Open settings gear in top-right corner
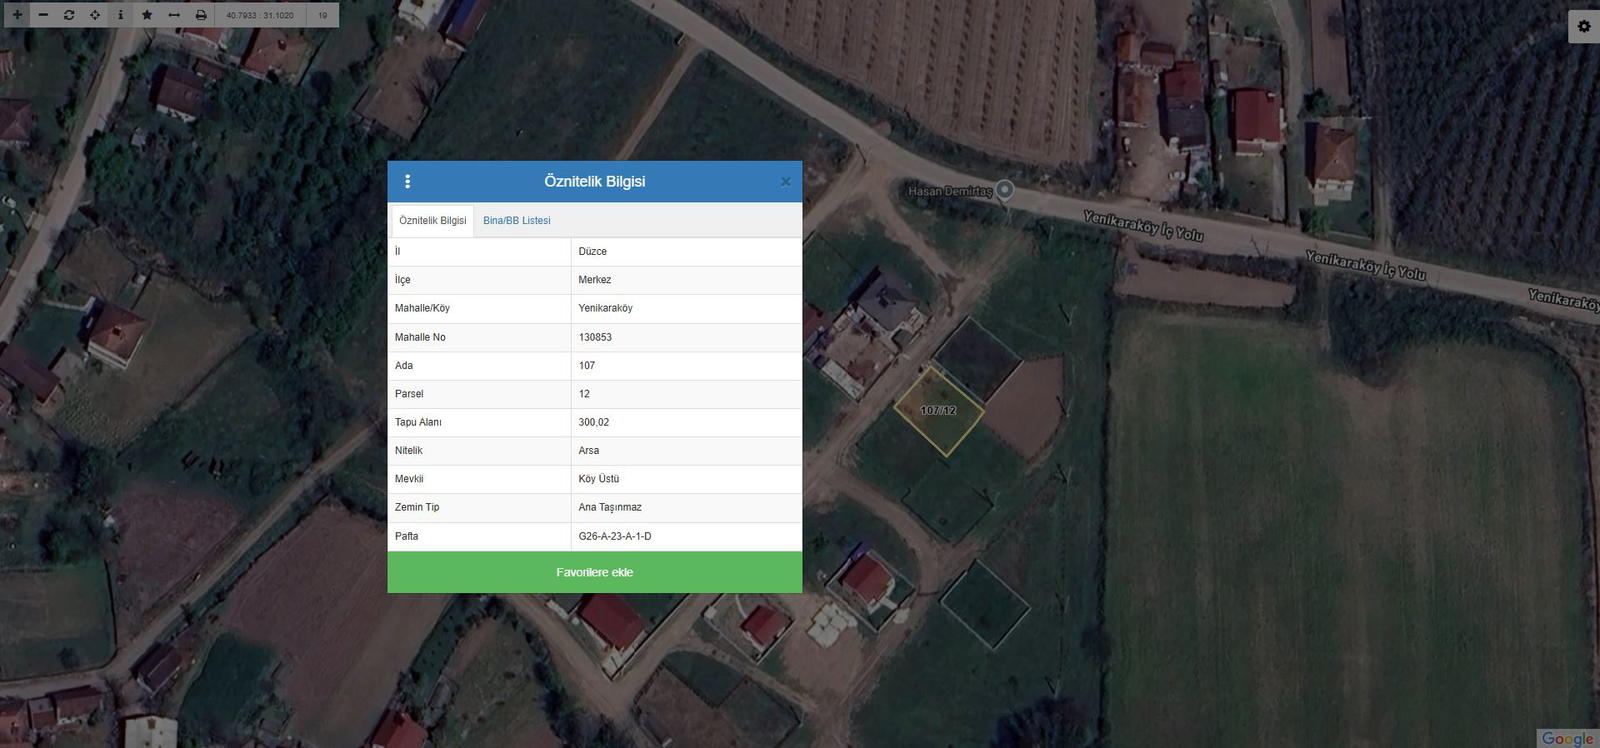The height and width of the screenshot is (748, 1600). 1584,27
